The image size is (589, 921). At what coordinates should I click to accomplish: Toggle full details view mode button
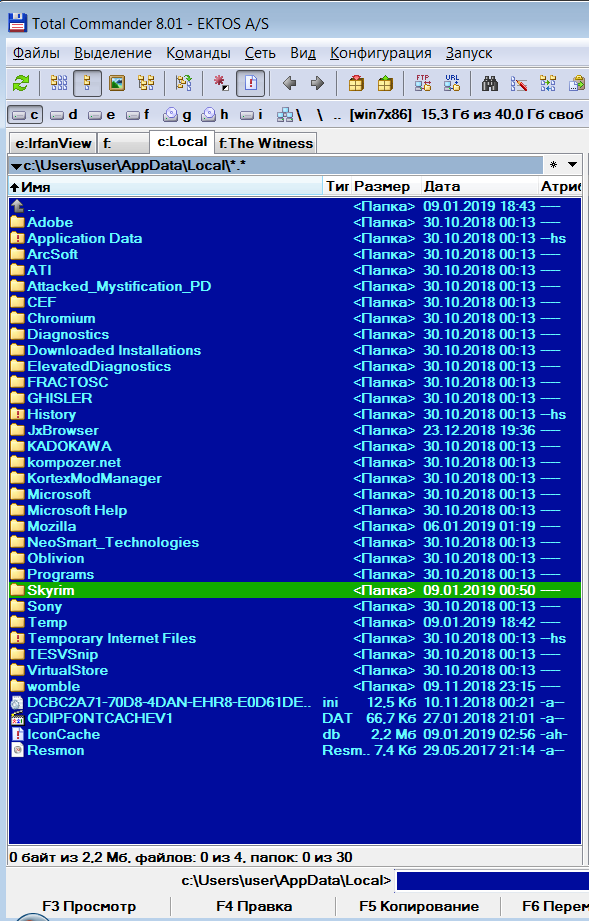point(87,83)
